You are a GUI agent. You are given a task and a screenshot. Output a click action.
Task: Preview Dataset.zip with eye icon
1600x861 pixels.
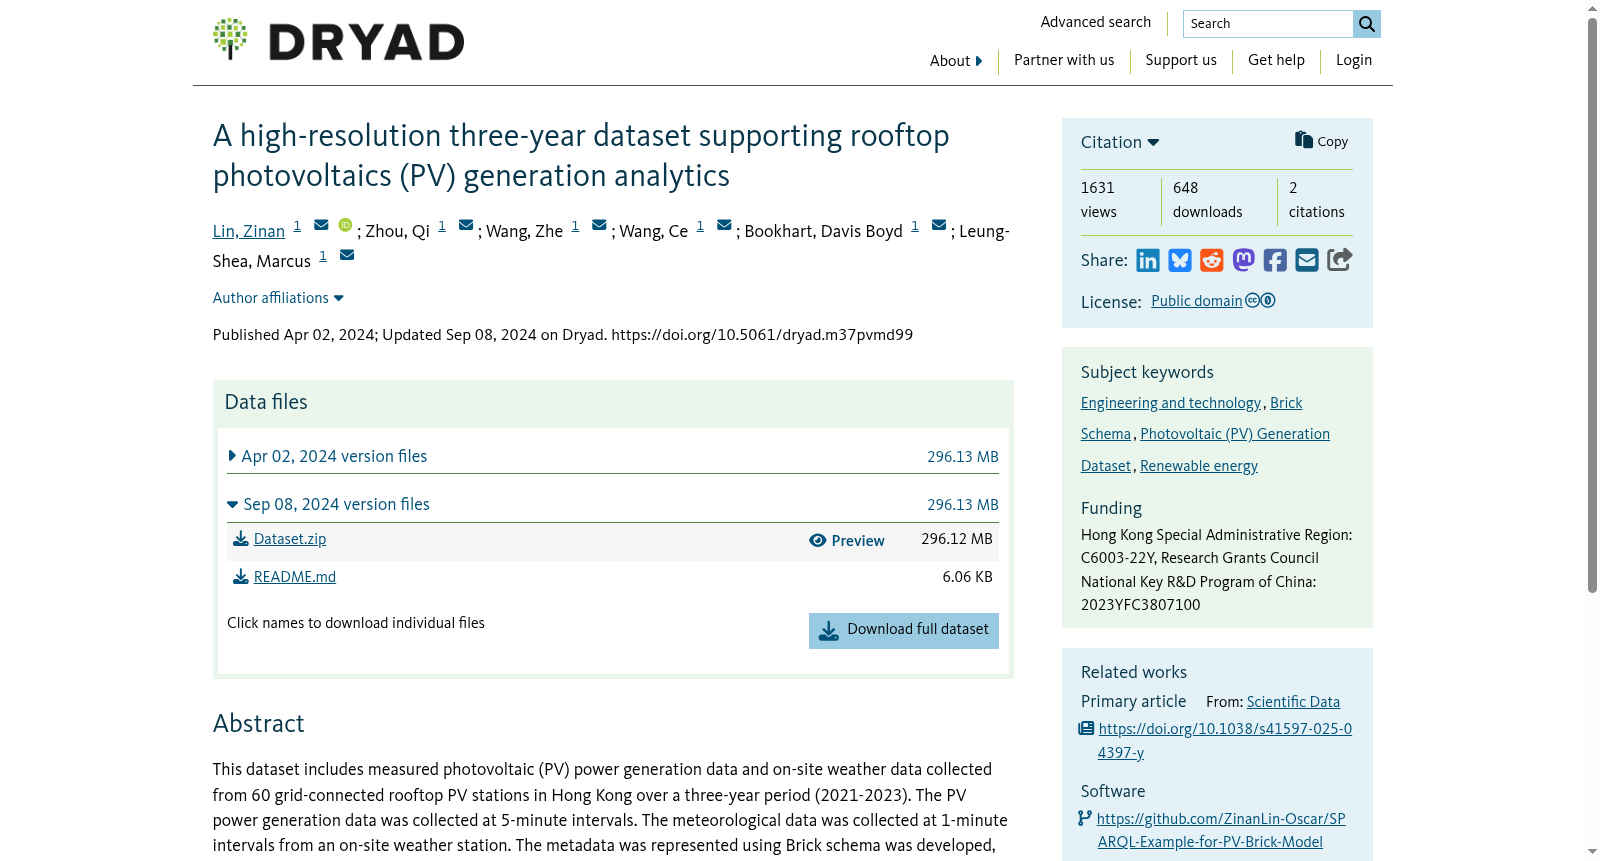click(847, 541)
